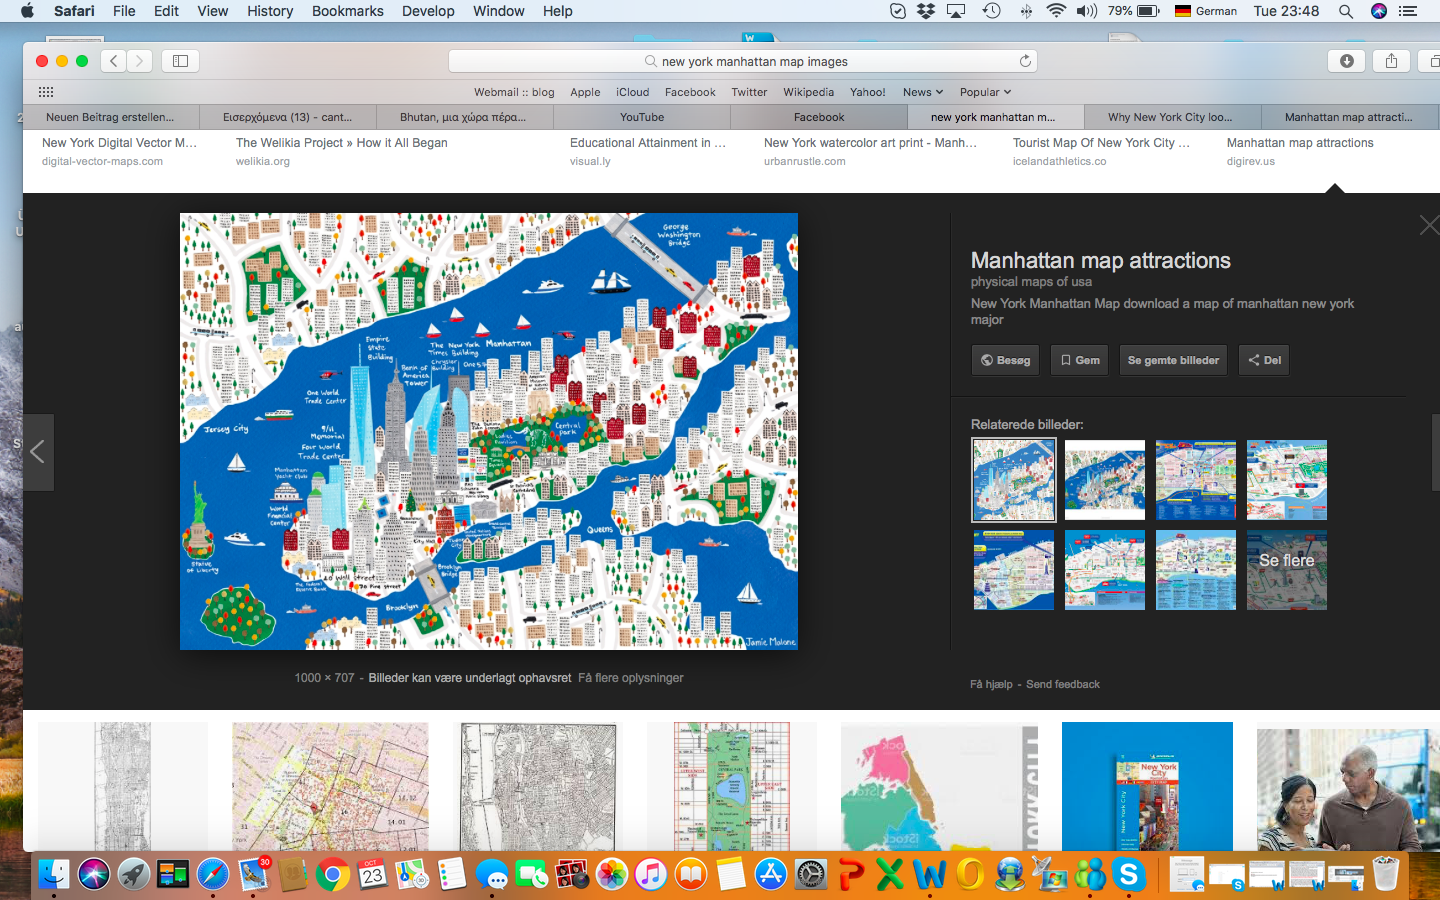1440x900 pixels.
Task: Open 'Se flere' related images
Action: pos(1287,570)
